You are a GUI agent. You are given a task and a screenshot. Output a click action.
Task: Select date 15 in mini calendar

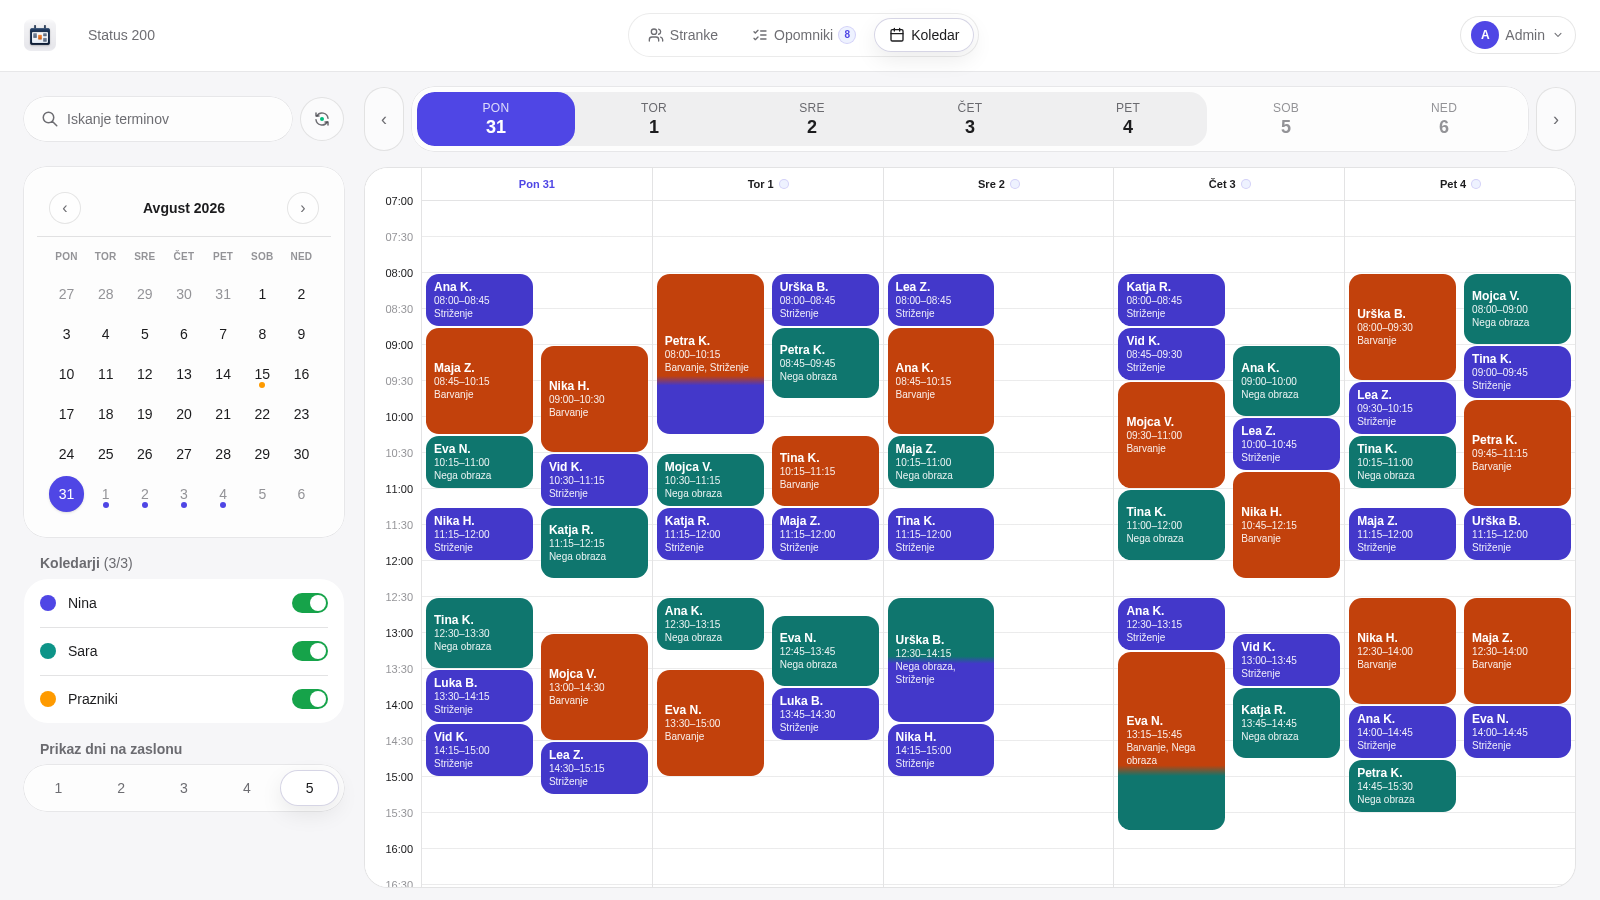tap(262, 374)
